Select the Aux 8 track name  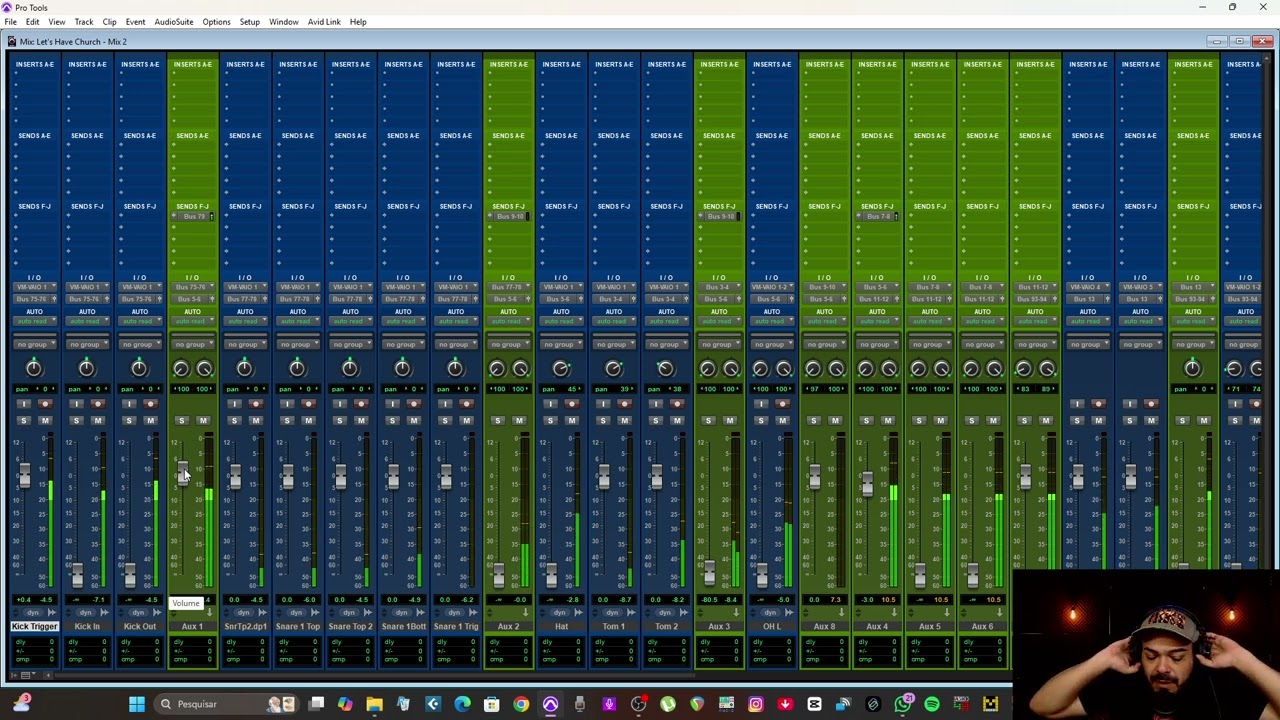(x=824, y=627)
